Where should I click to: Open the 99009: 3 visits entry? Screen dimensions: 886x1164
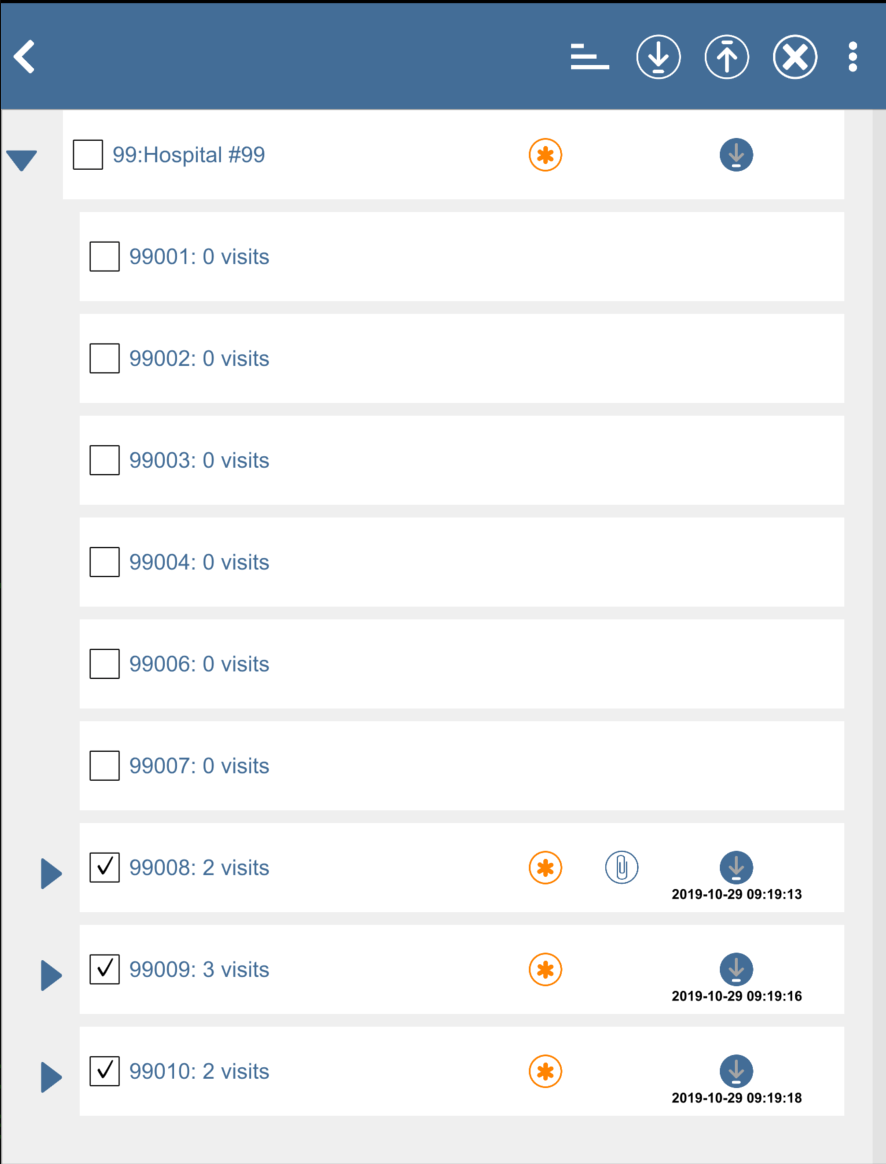(199, 969)
